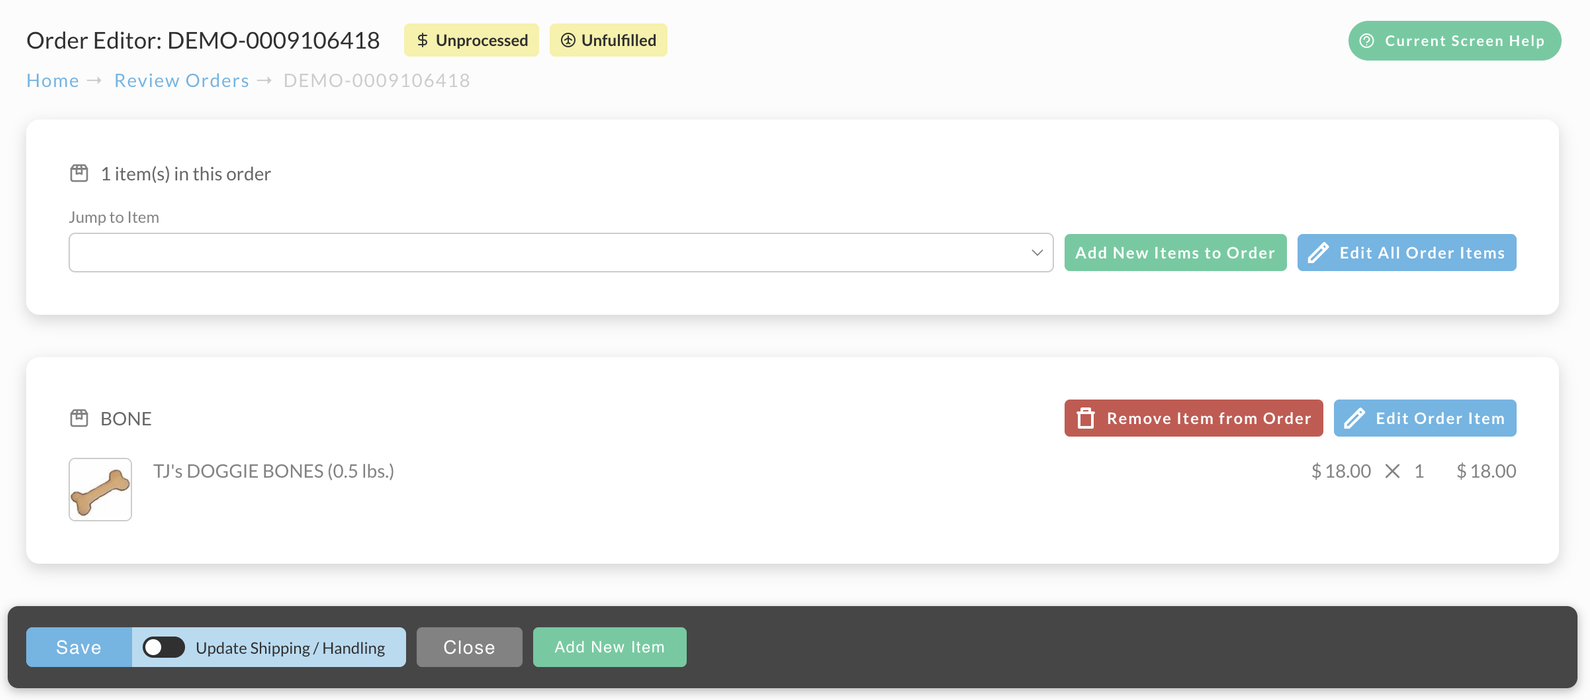
Task: Click the trash icon in Remove Item button
Action: click(x=1085, y=418)
